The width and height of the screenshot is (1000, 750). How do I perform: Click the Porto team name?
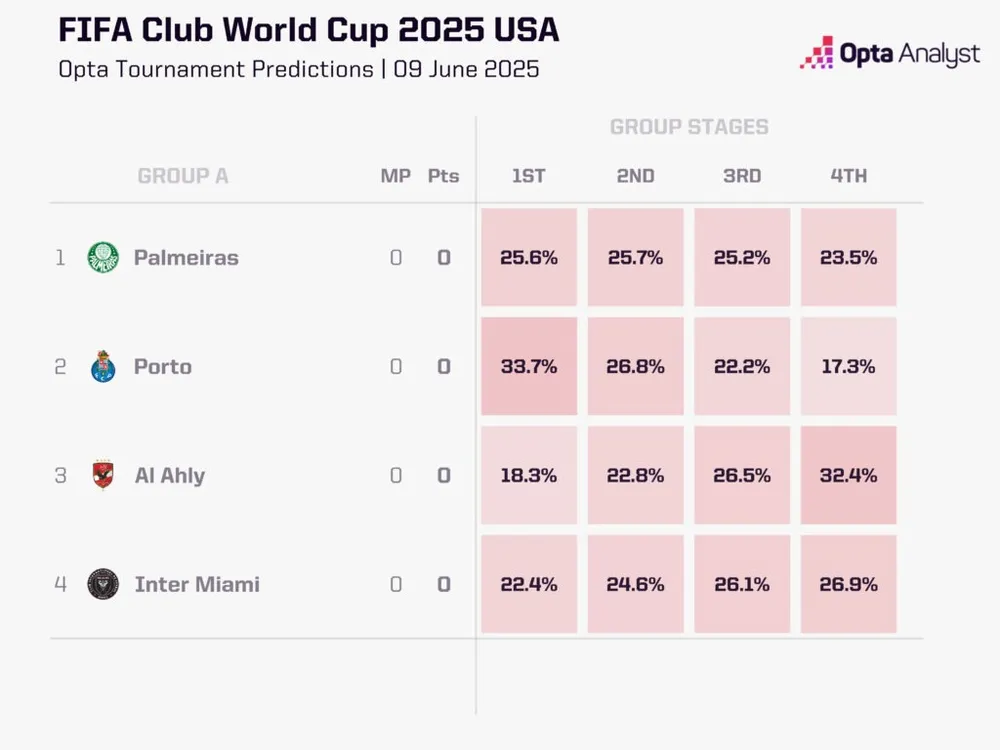(163, 367)
